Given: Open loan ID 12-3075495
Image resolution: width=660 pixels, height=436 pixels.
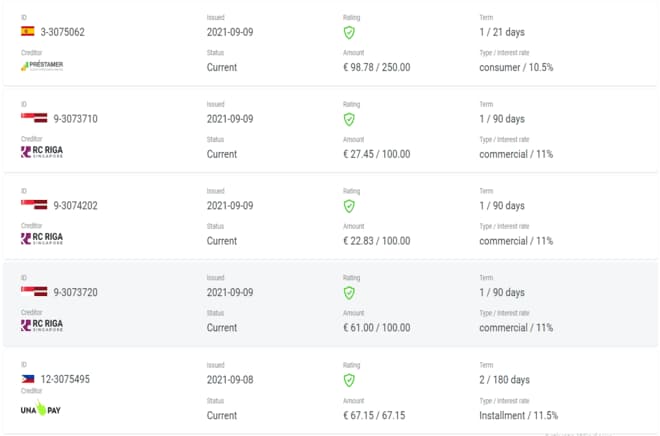Looking at the screenshot, I should (x=65, y=379).
